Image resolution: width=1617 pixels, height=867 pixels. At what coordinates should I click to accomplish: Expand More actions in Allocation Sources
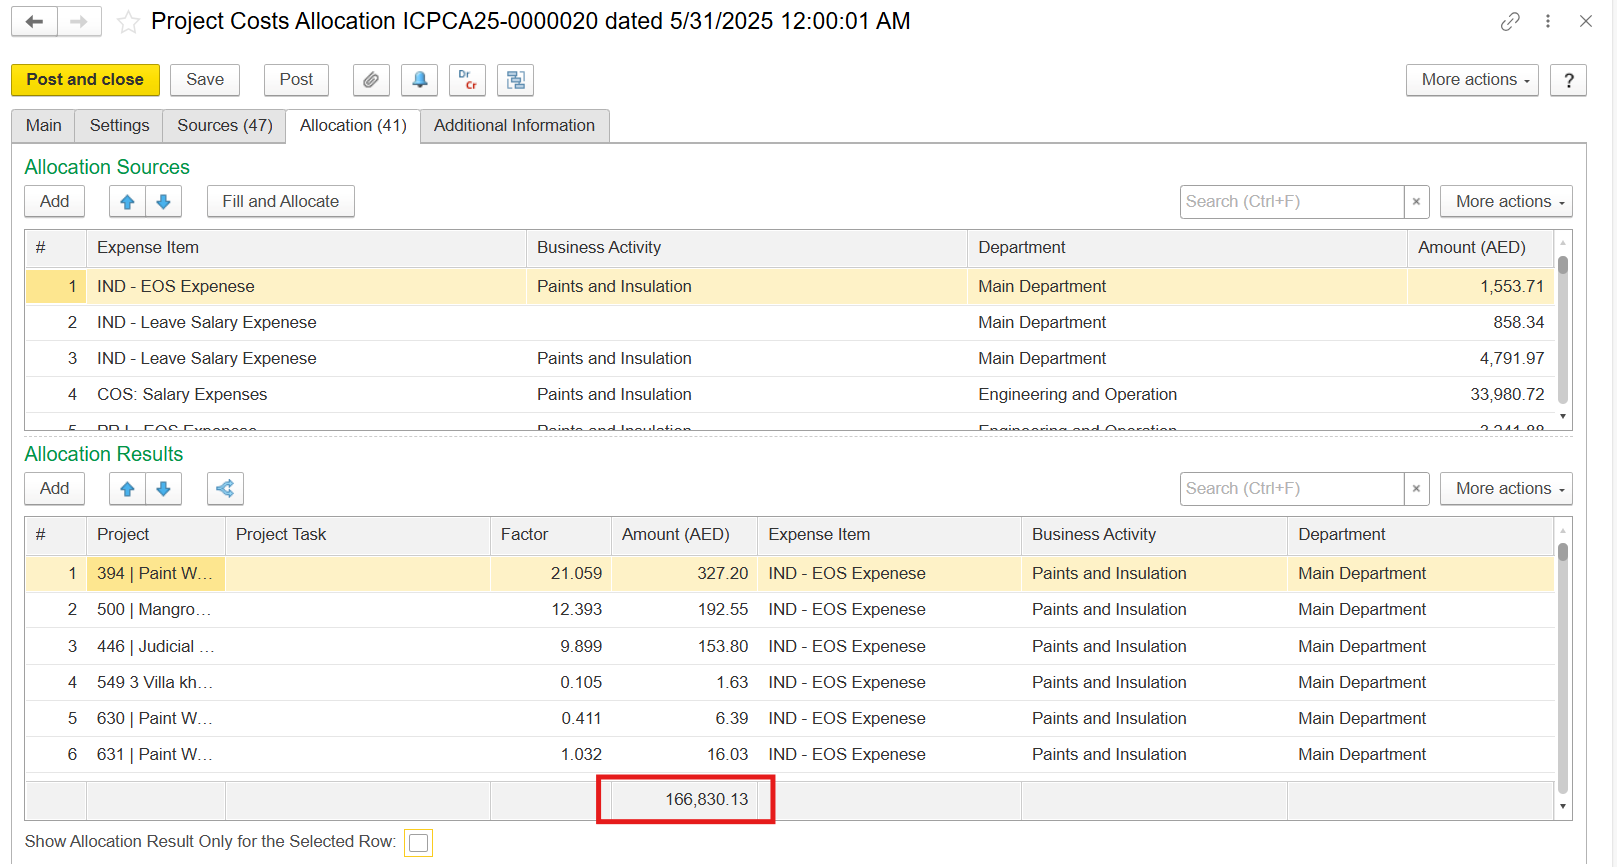click(x=1506, y=202)
